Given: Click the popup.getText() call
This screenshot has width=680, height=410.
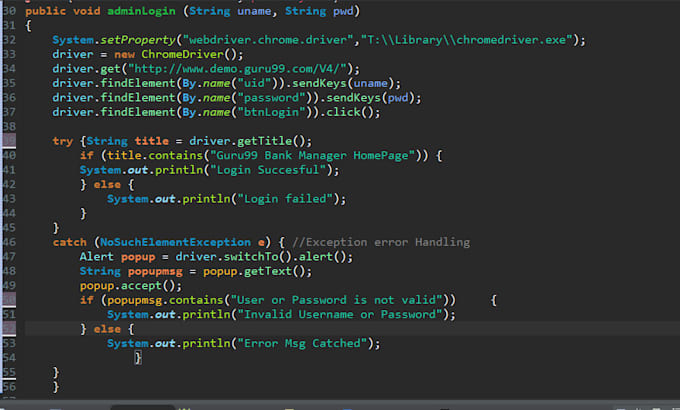Looking at the screenshot, I should pyautogui.click(x=254, y=271).
